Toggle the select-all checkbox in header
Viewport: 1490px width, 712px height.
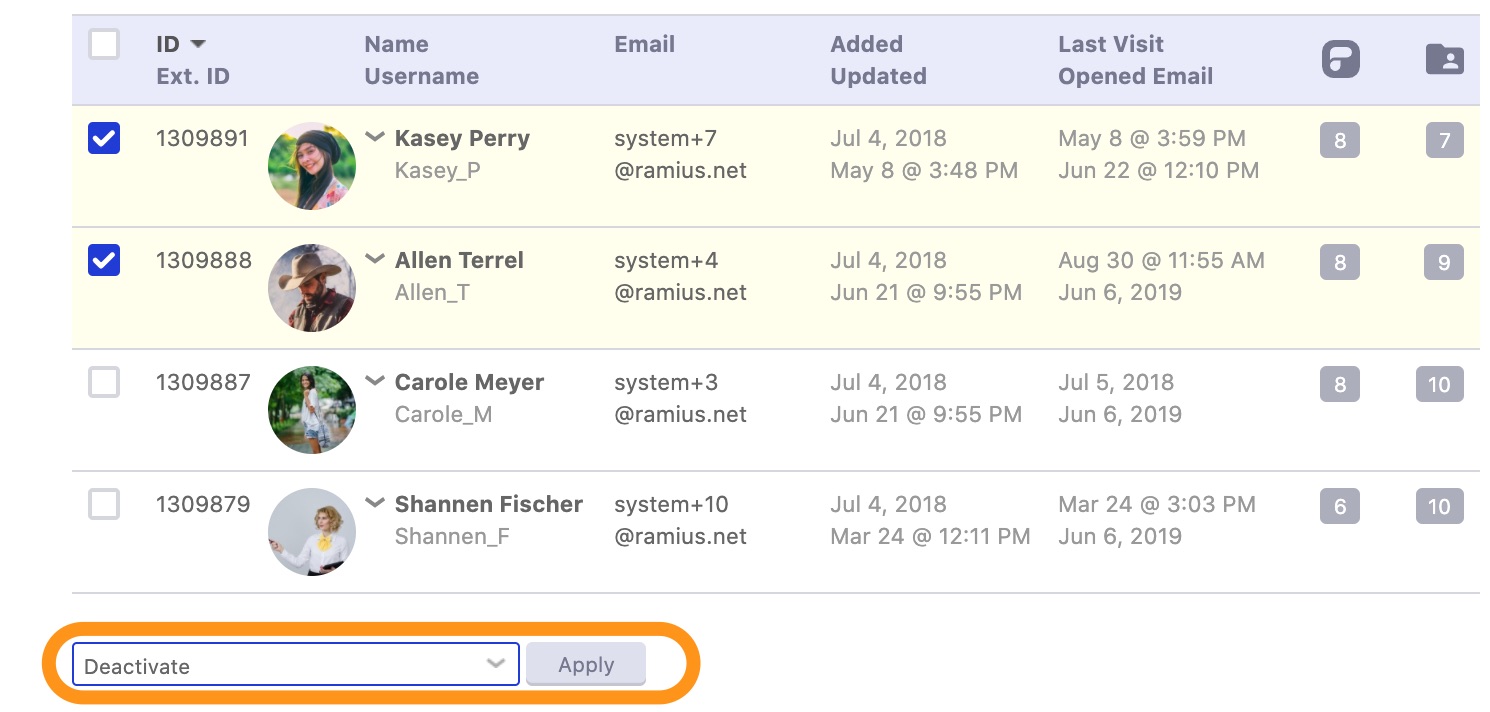point(104,45)
